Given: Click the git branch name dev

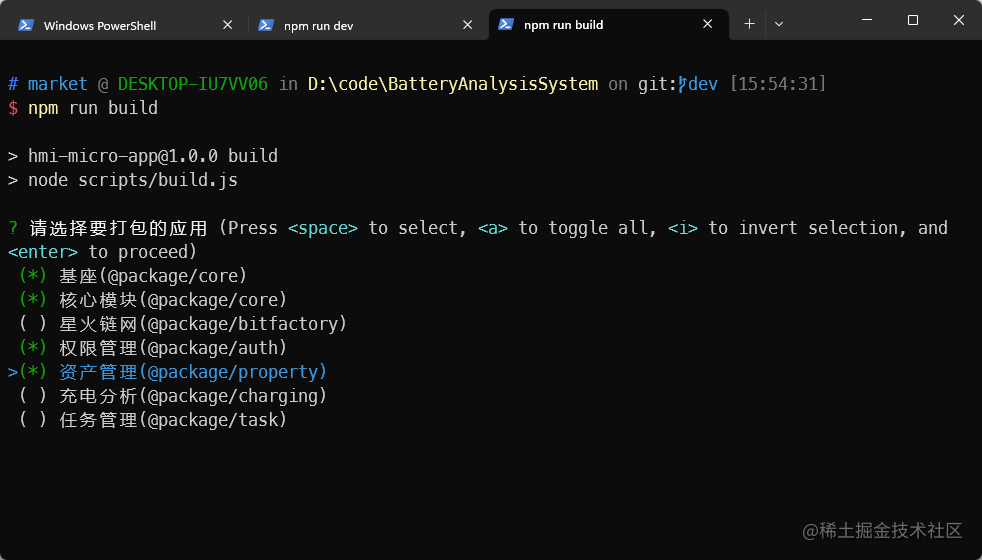Looking at the screenshot, I should tap(703, 84).
